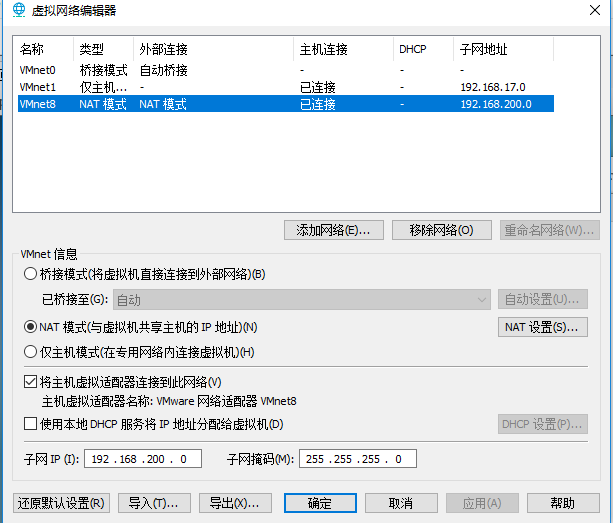Click the 主机连接 column header

(344, 49)
